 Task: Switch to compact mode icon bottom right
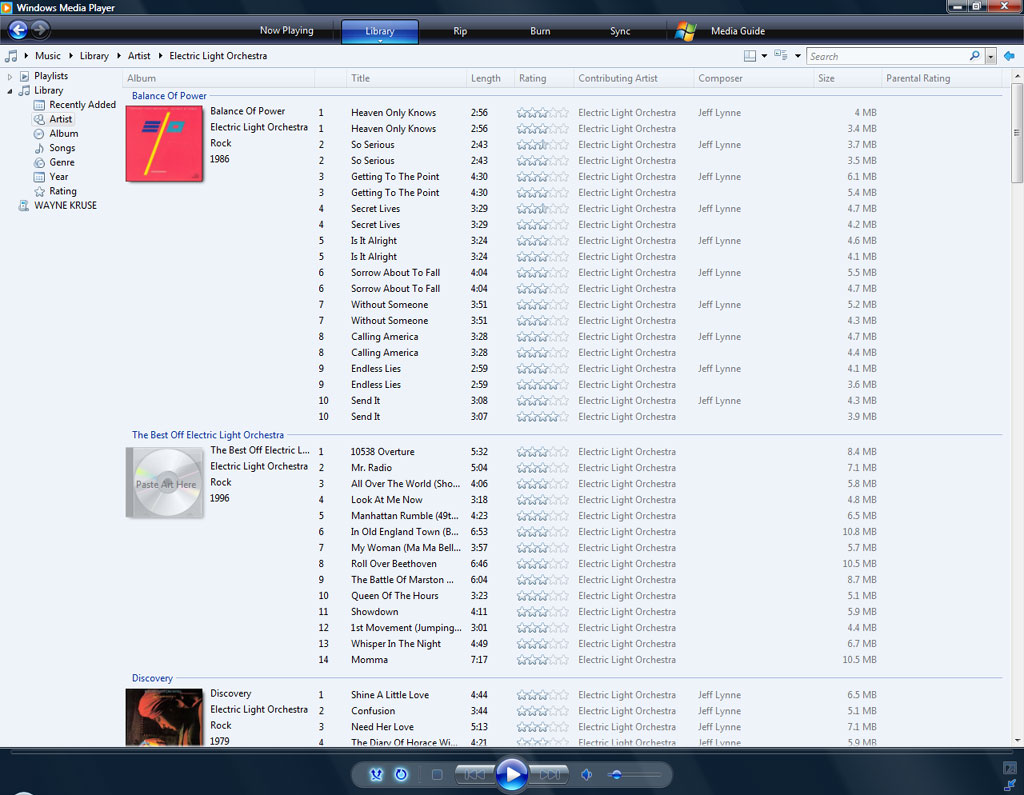pos(1010,784)
